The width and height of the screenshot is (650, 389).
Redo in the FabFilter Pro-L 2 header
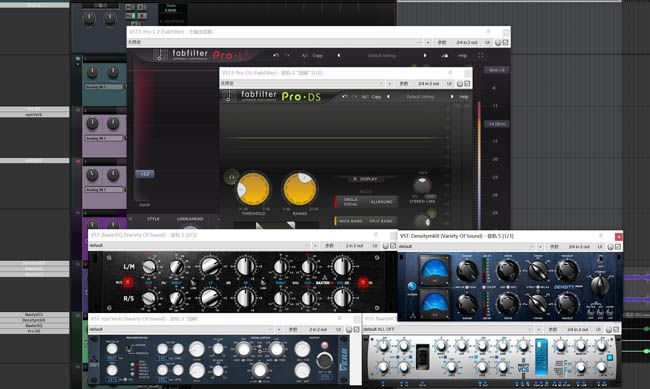[287, 55]
